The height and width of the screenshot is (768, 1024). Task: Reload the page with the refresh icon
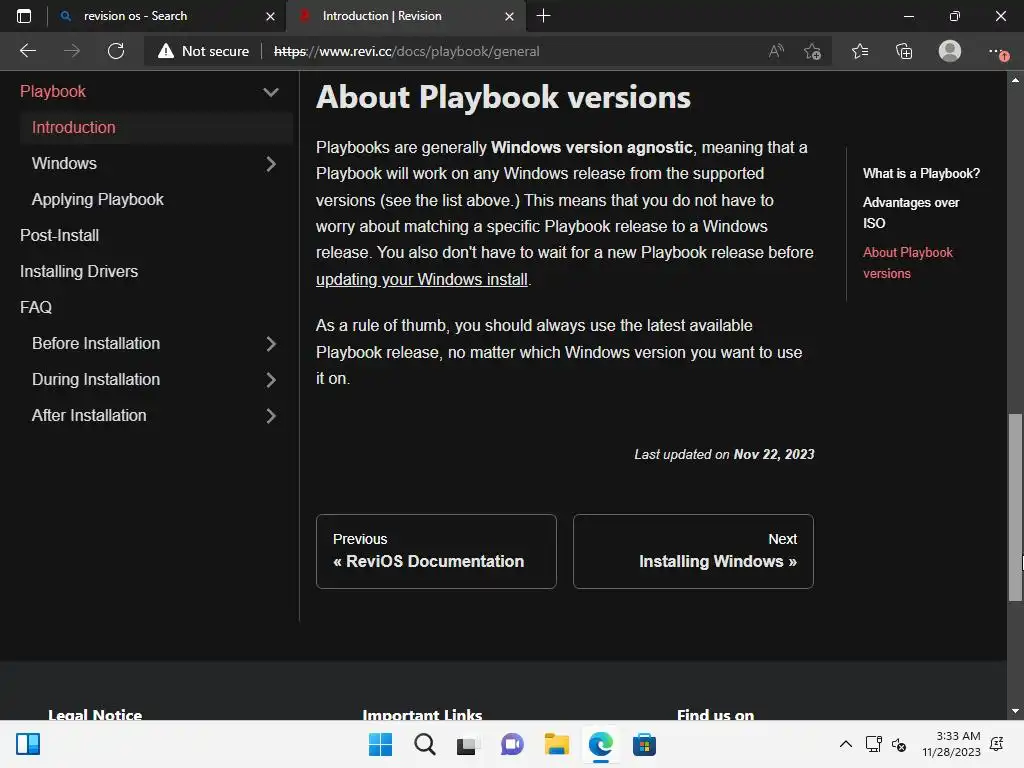(x=116, y=51)
